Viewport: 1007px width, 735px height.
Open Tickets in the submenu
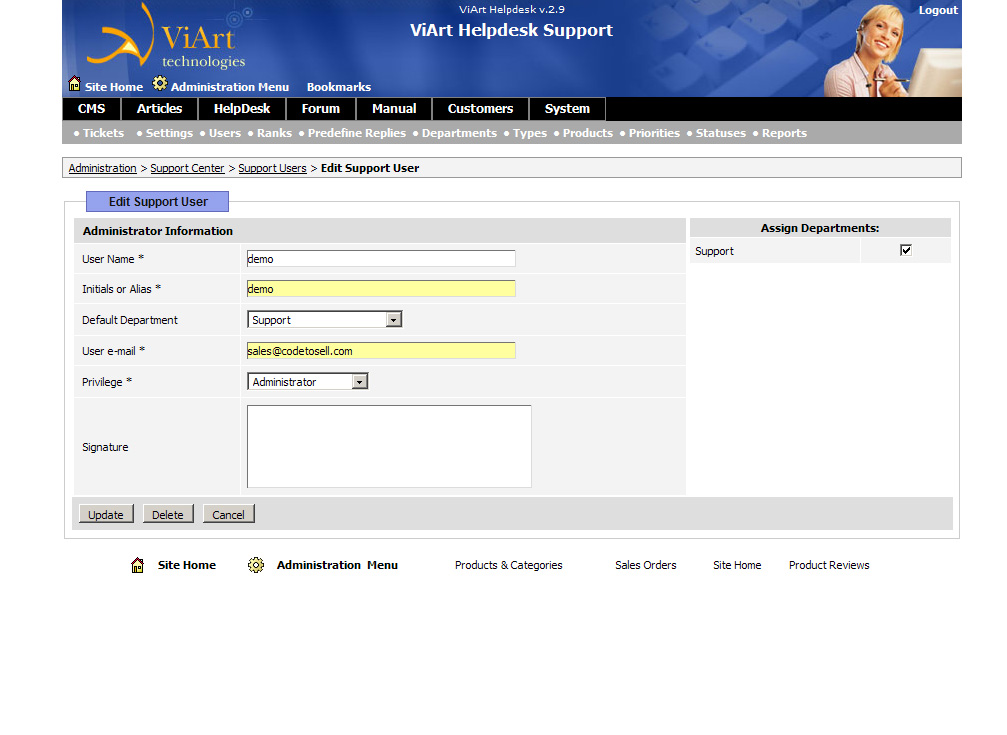[103, 133]
